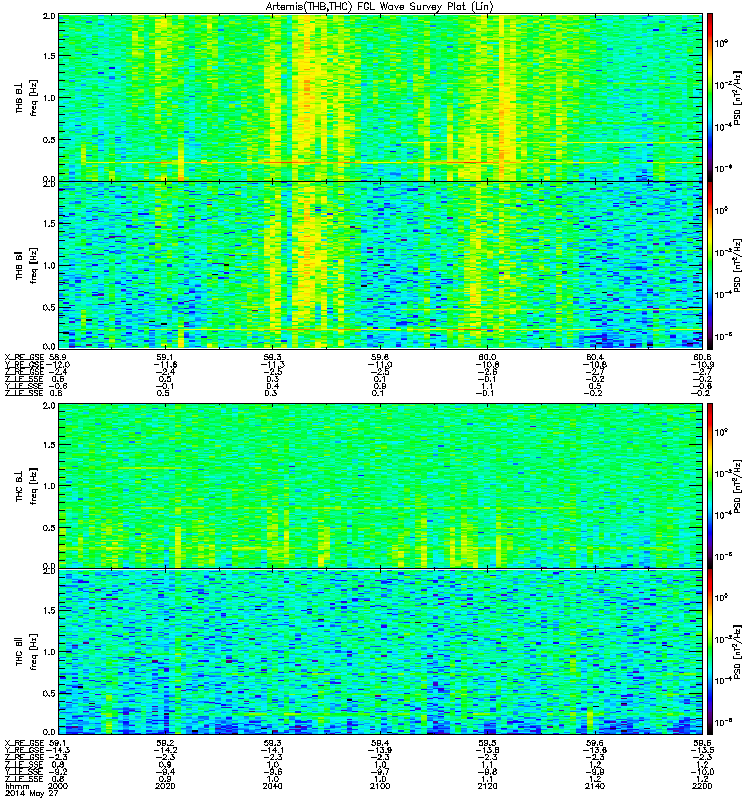Click the THB B∥ spectrogram panel

coord(381,265)
